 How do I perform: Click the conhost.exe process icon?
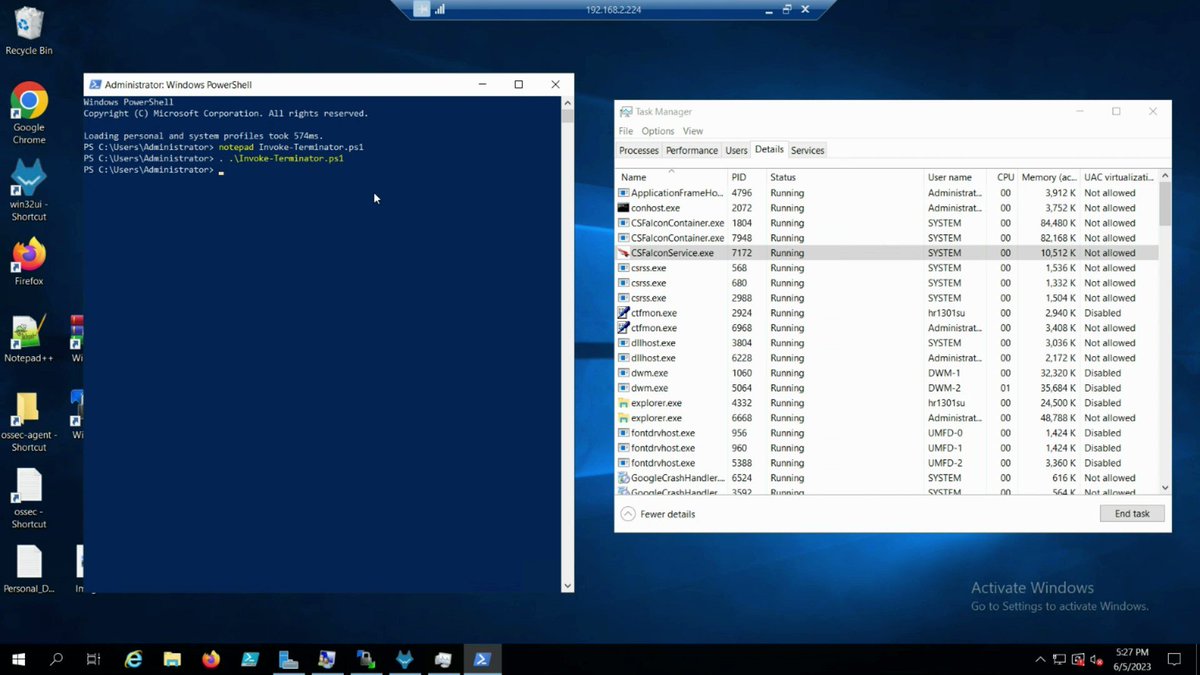[x=623, y=208]
